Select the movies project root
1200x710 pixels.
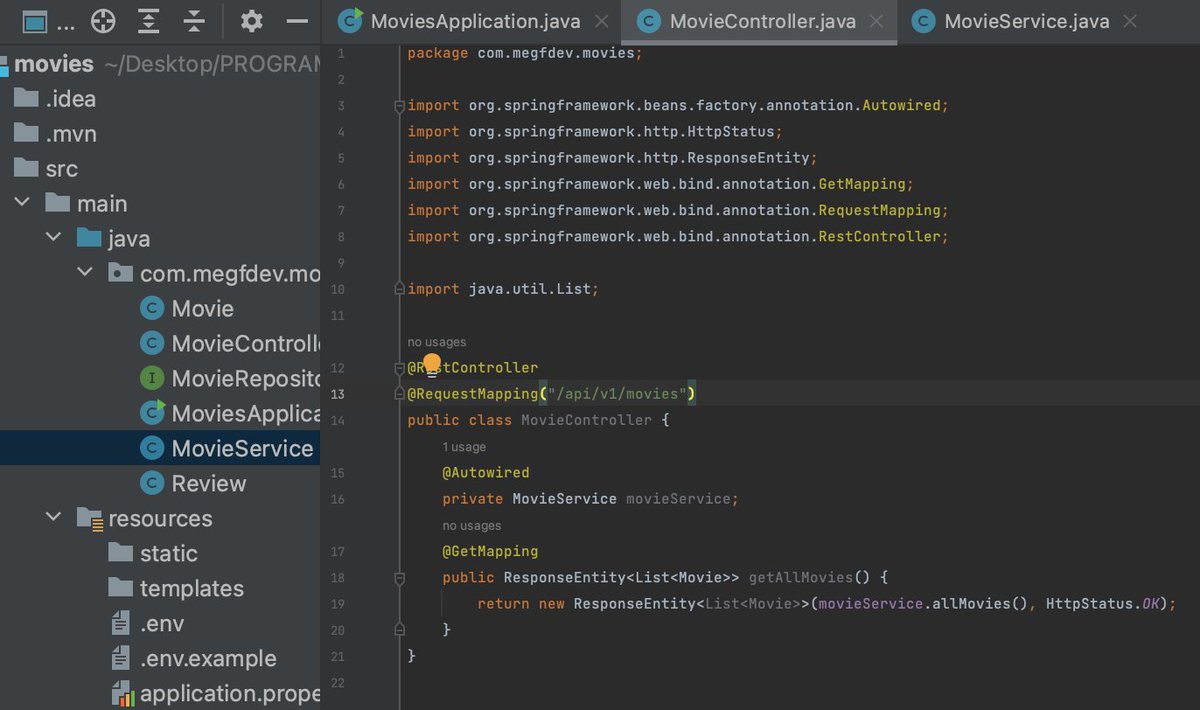click(160, 63)
